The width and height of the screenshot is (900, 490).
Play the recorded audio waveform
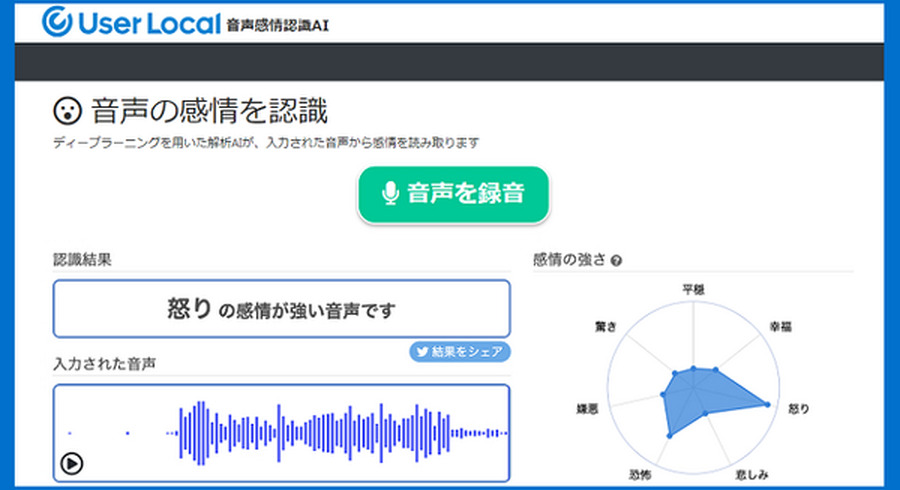tap(72, 463)
